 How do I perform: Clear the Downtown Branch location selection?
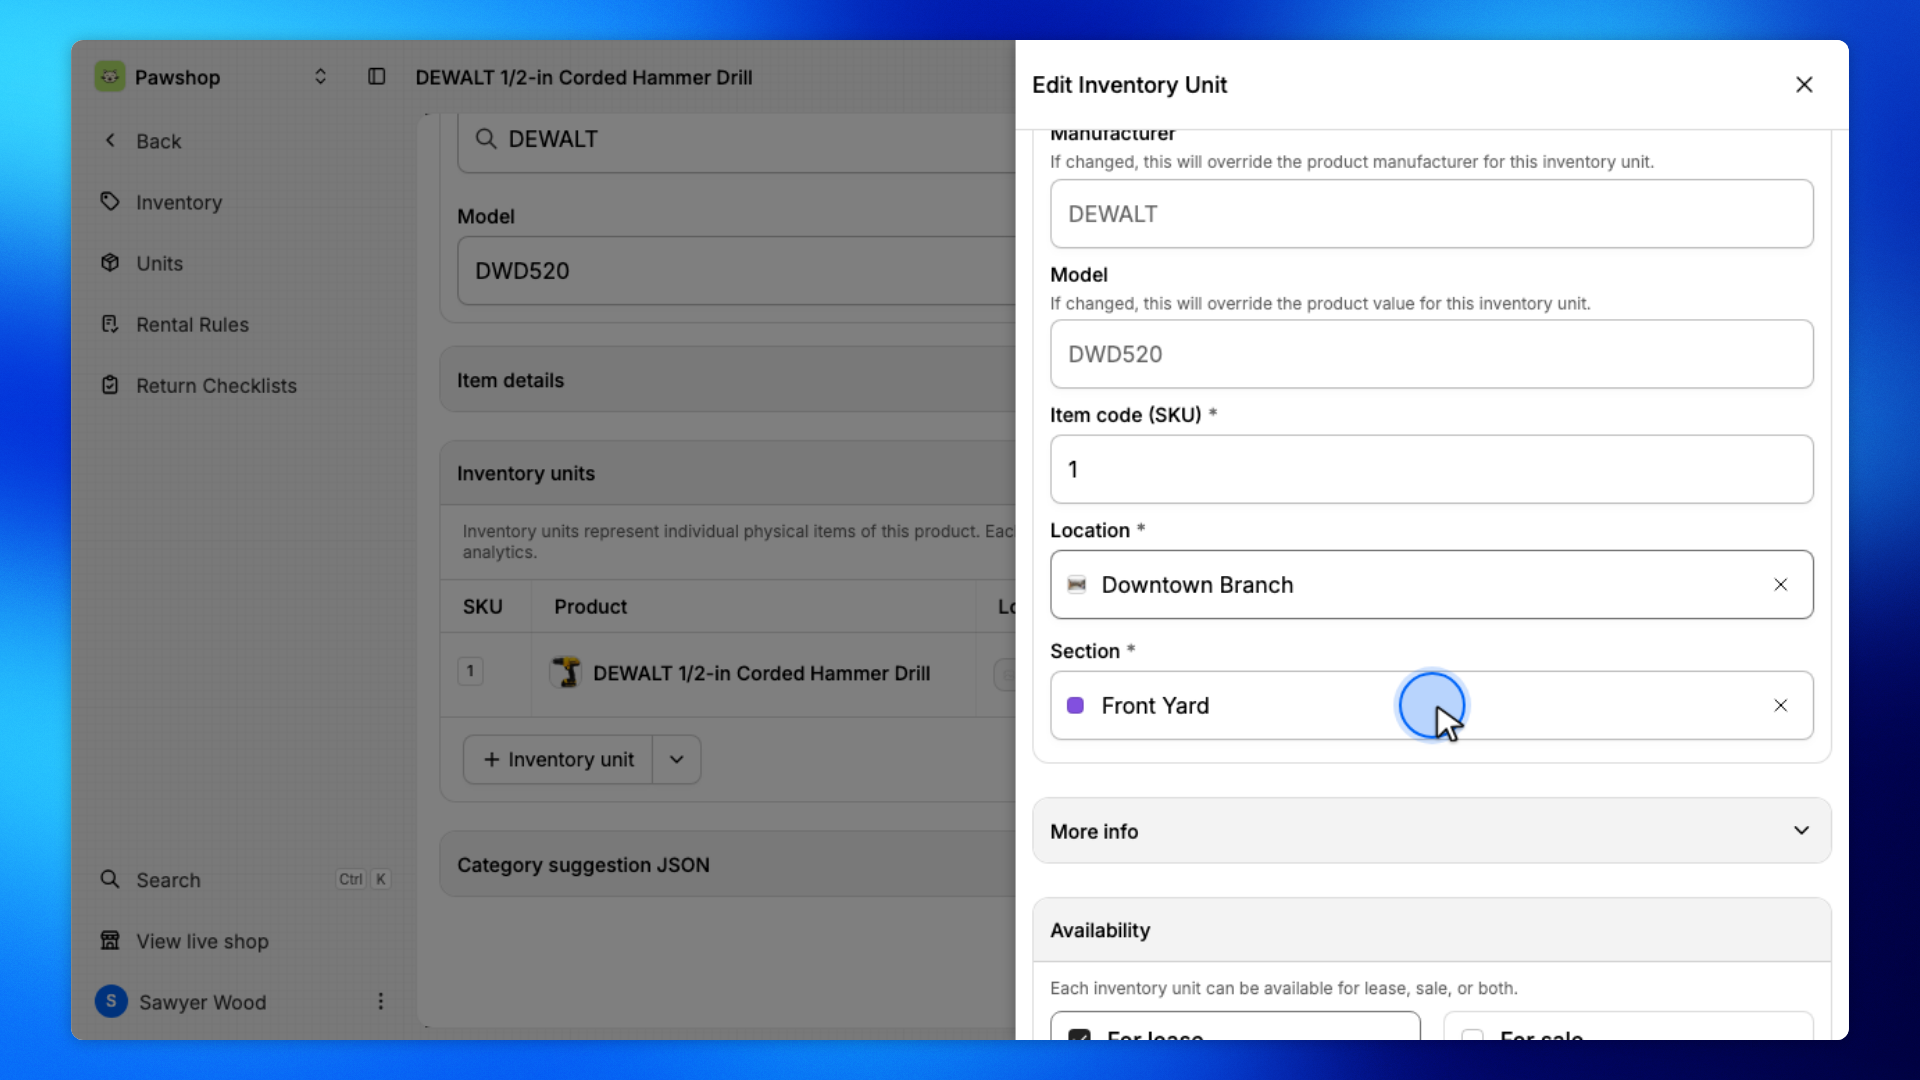pos(1781,585)
